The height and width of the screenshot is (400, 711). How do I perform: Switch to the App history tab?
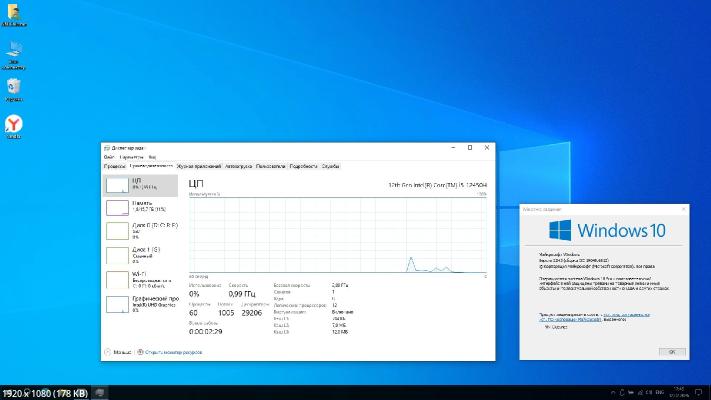pyautogui.click(x=199, y=166)
